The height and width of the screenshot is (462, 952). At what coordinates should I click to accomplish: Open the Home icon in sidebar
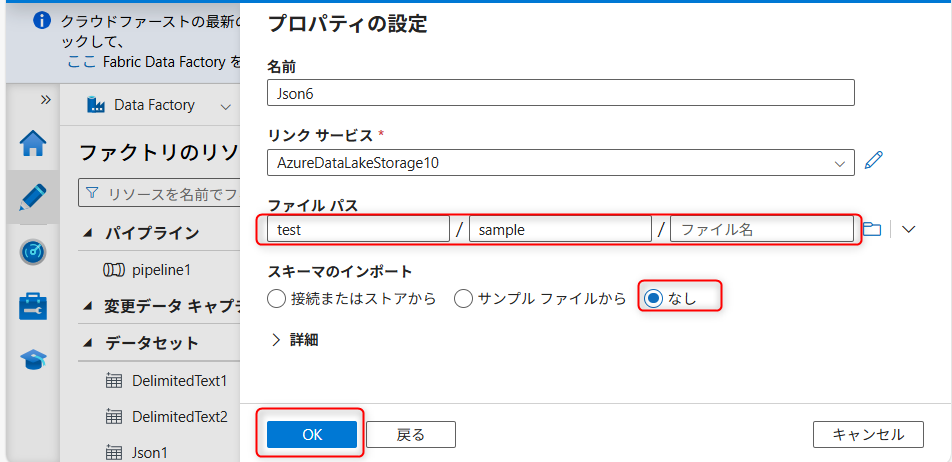coord(33,144)
